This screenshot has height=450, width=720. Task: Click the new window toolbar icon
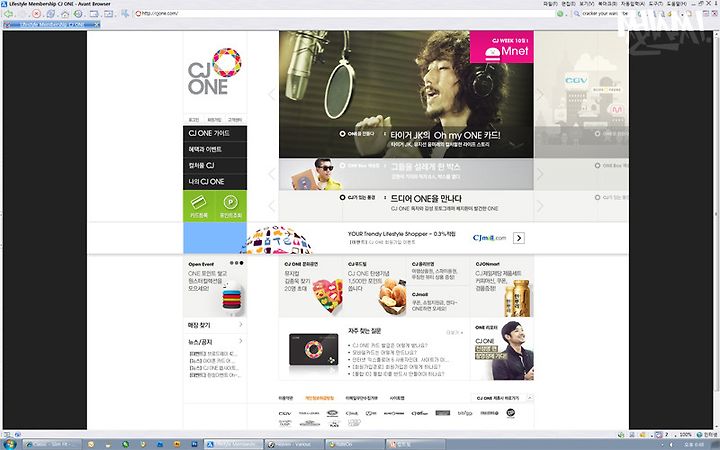[x=94, y=14]
